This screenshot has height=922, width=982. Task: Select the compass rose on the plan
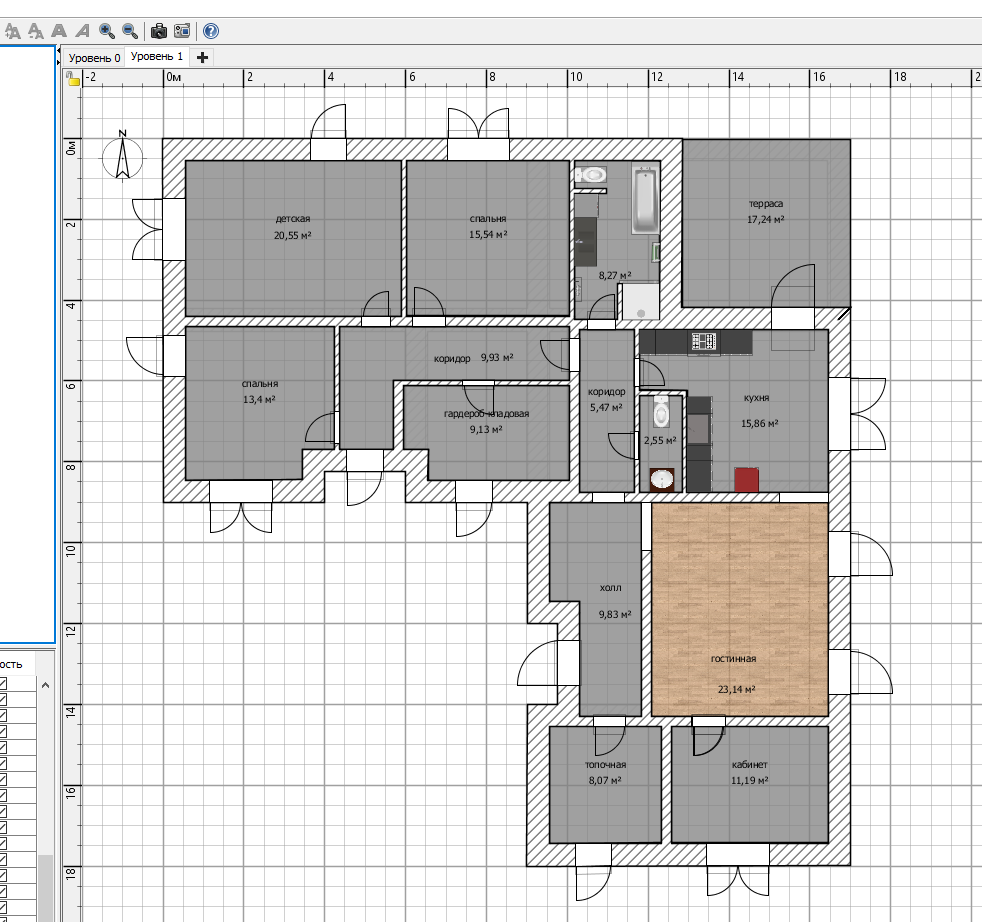(x=123, y=155)
